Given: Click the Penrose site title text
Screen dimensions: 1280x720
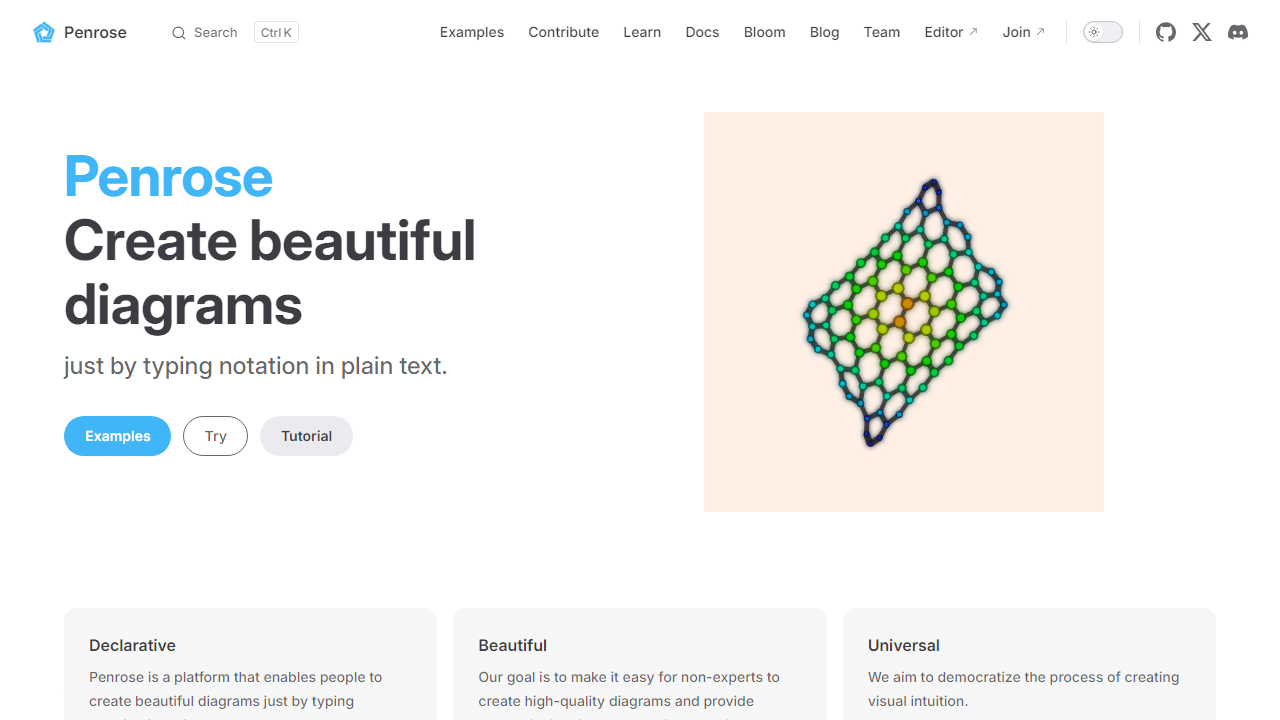Looking at the screenshot, I should 95,32.
